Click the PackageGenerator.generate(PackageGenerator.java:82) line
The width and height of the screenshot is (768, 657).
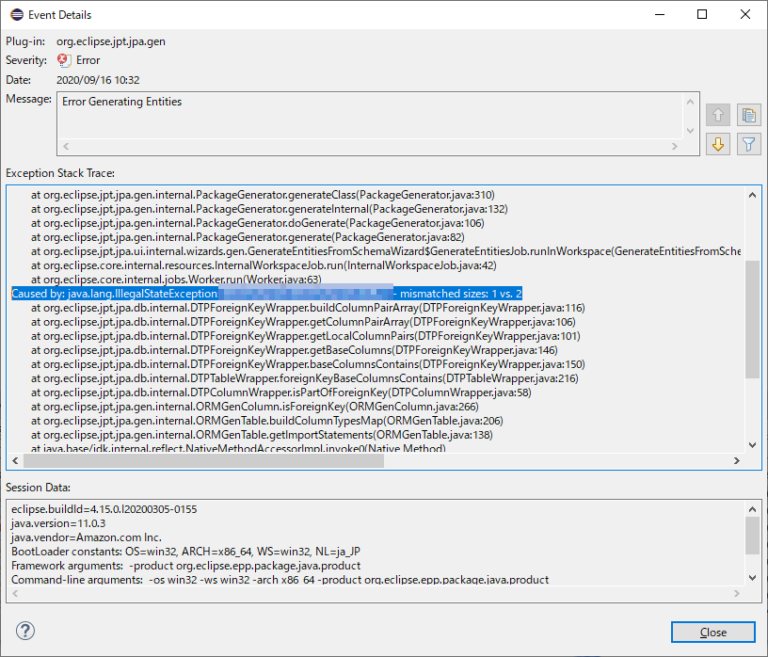click(248, 237)
